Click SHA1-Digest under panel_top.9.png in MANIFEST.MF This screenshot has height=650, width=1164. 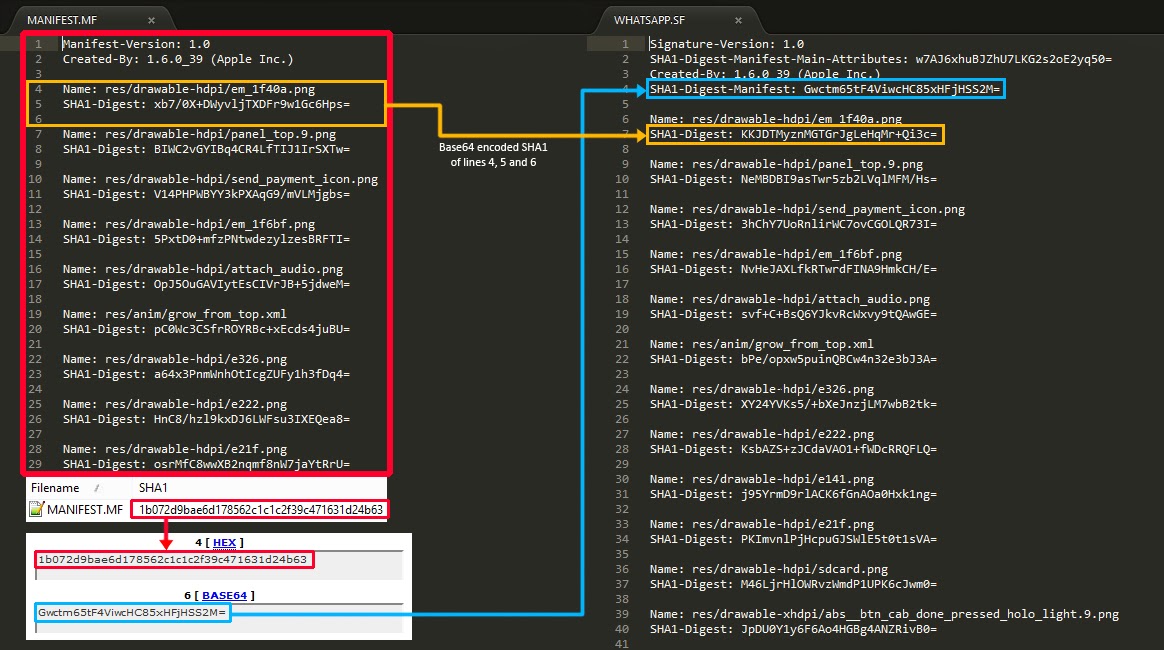tap(206, 149)
